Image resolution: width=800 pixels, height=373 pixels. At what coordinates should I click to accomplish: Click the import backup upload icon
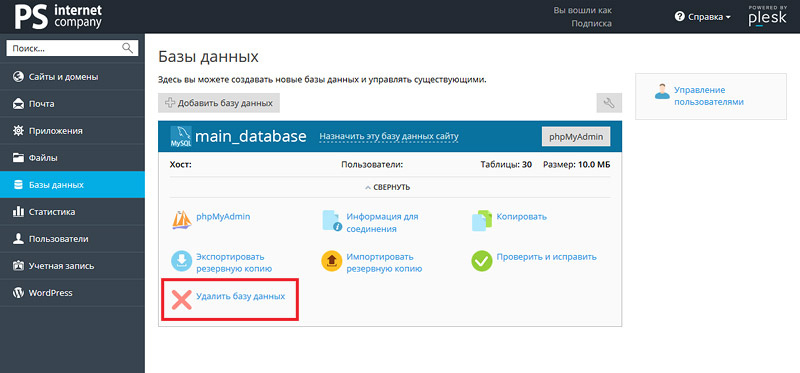click(332, 261)
